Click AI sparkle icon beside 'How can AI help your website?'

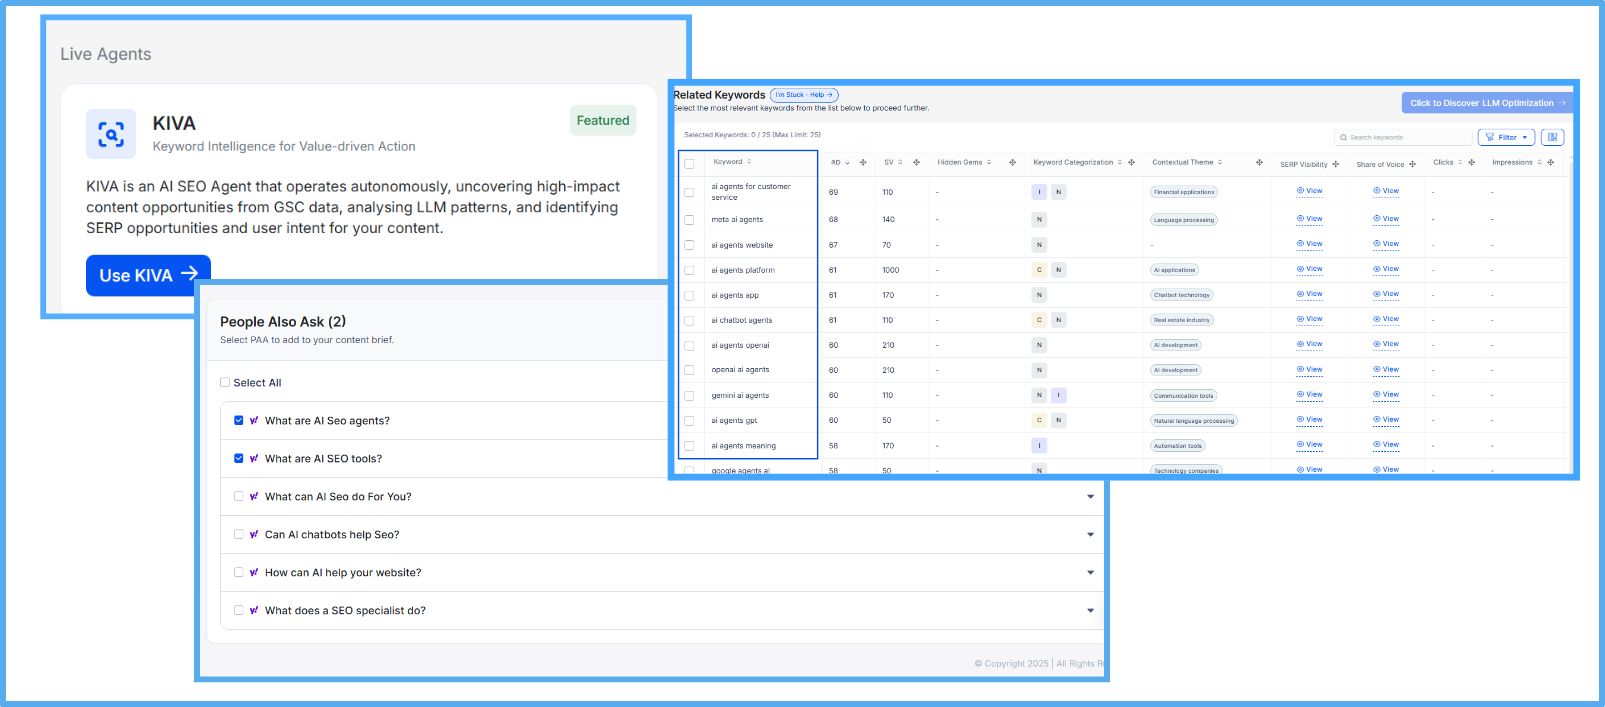254,573
